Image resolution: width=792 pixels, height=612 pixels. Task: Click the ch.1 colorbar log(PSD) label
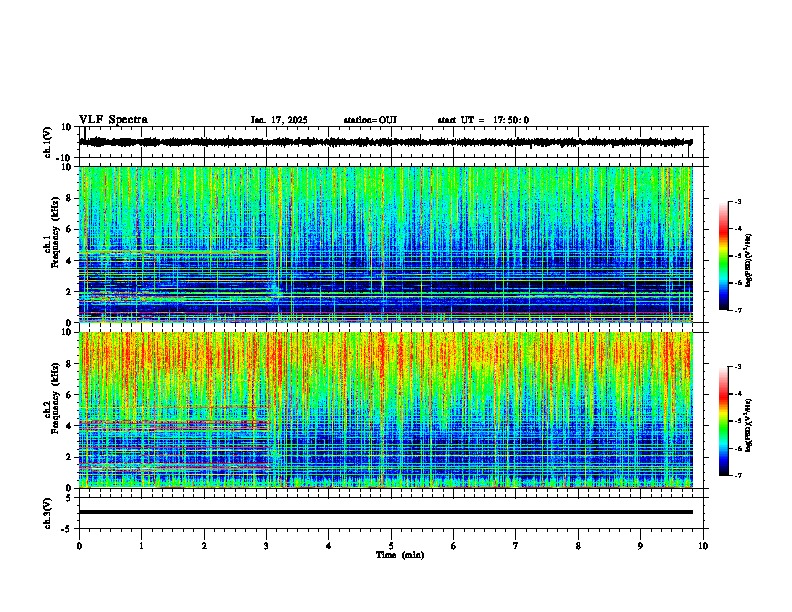point(749,261)
